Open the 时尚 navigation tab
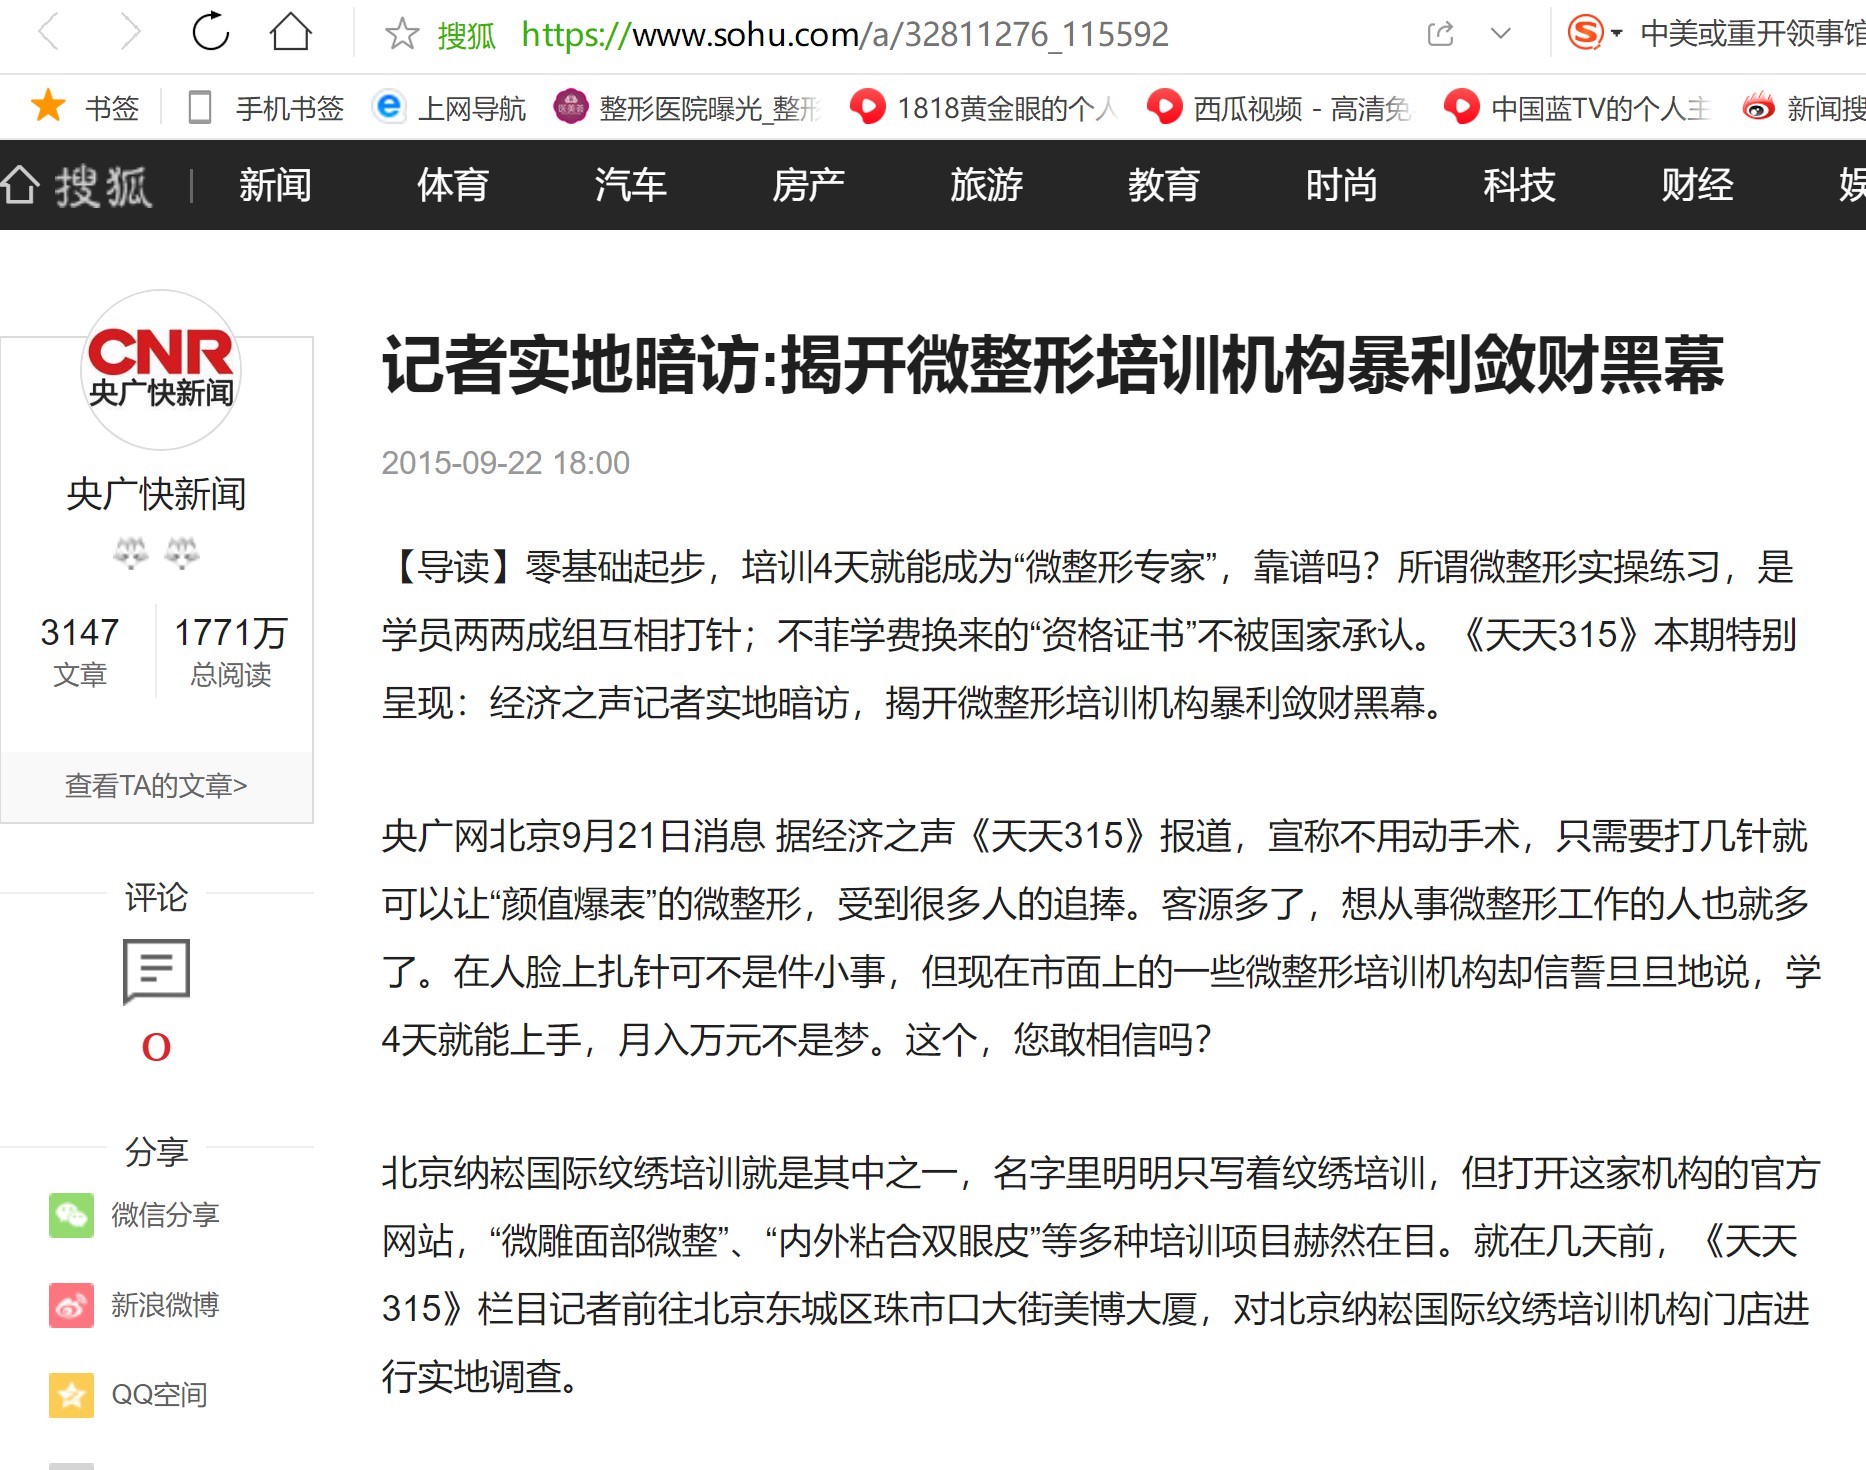The image size is (1866, 1470). pyautogui.click(x=1342, y=185)
